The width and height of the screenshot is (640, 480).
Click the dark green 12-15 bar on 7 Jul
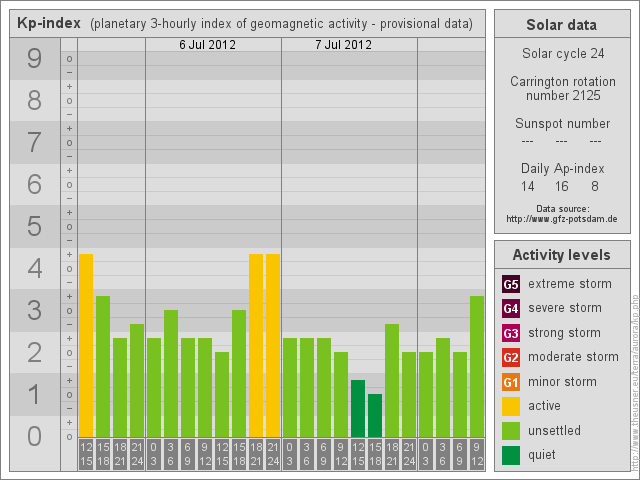pyautogui.click(x=357, y=408)
